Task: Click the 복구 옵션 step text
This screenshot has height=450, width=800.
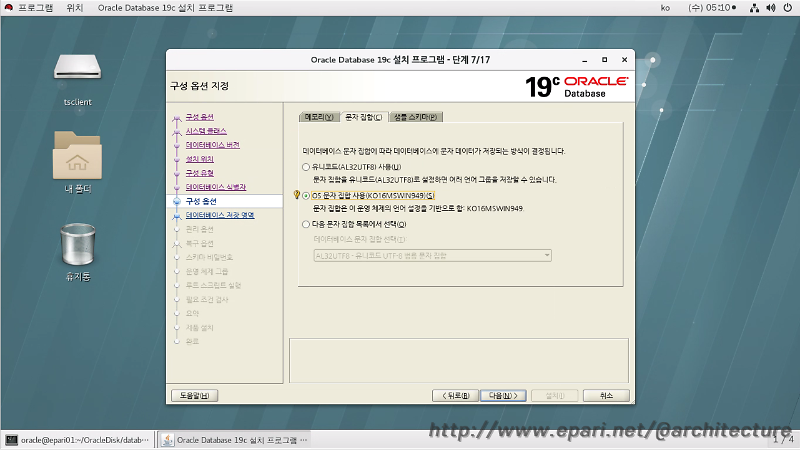Action: (199, 243)
